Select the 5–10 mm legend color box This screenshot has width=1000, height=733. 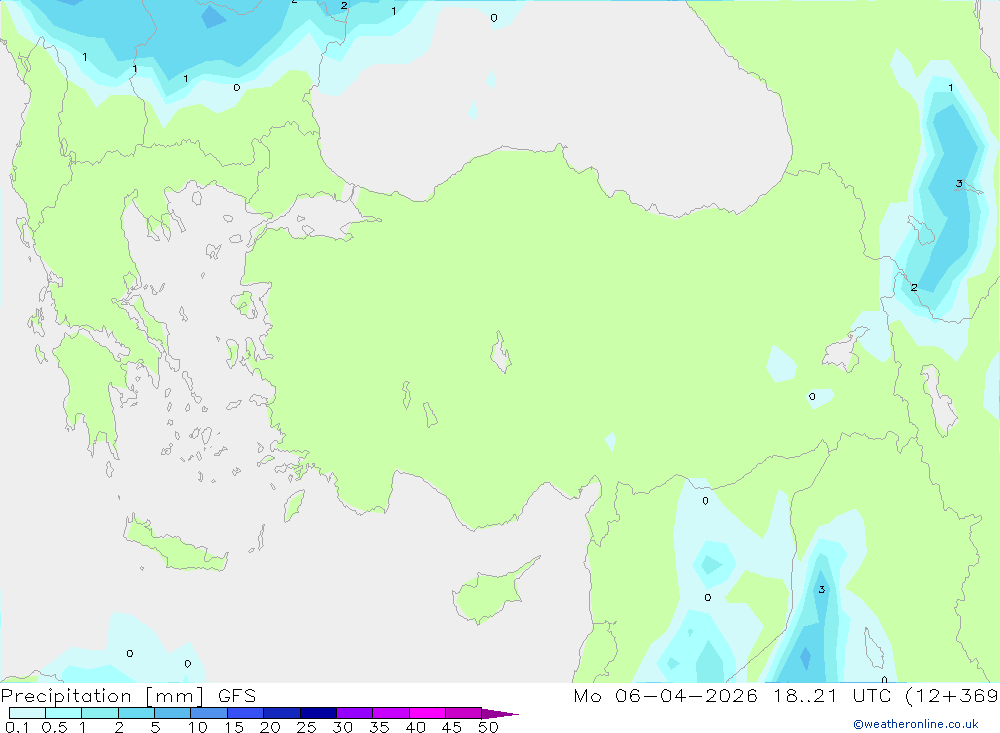(173, 713)
